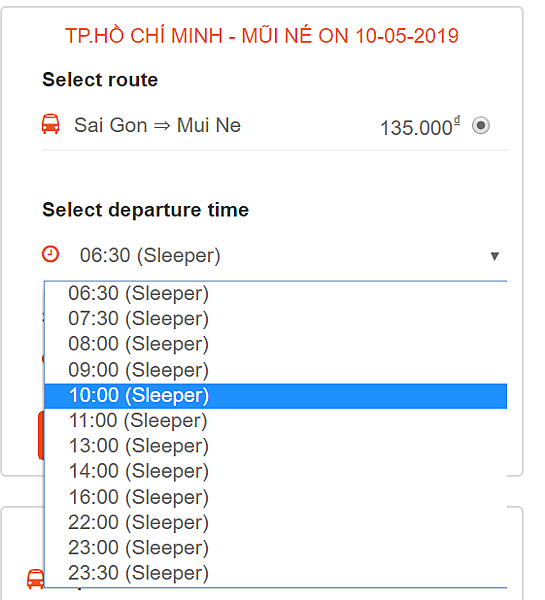Choose the 11:00 (Sleeper) option
This screenshot has width=545, height=600.
pos(276,421)
